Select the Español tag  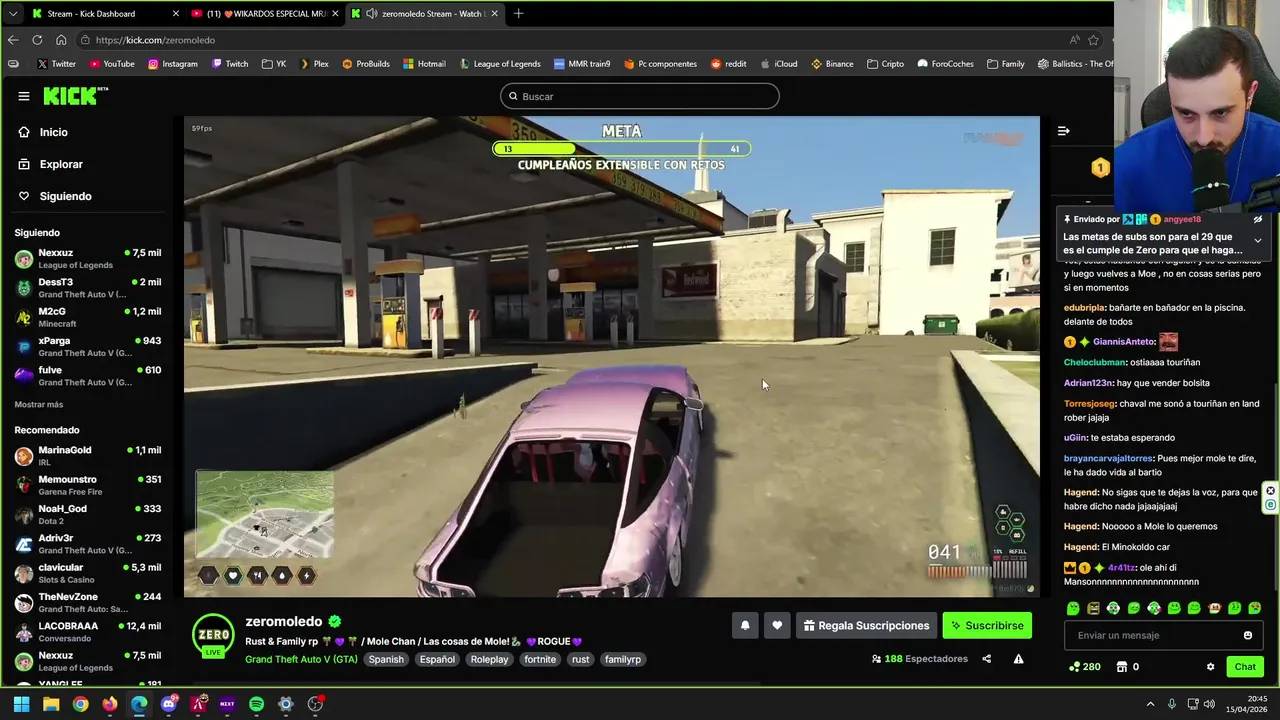[x=437, y=659]
